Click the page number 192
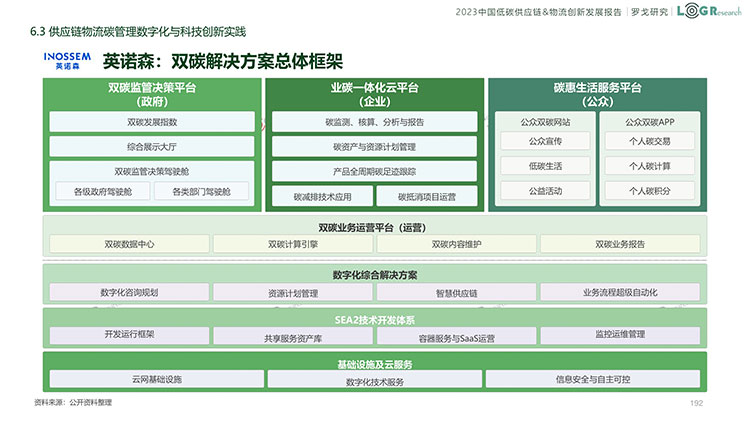This screenshot has width=750, height=422. click(x=696, y=403)
